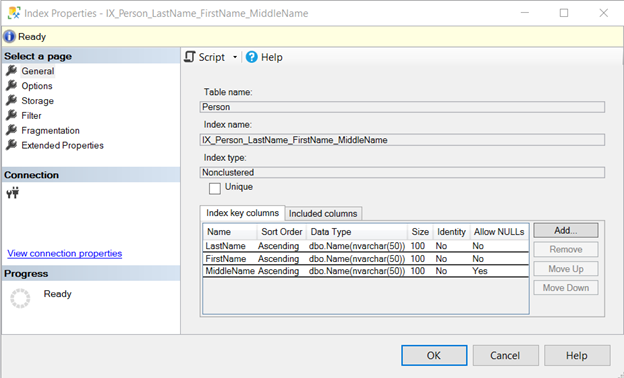Screen dimensions: 624x378
Task: Click the connection plug icon
Action: [13, 193]
